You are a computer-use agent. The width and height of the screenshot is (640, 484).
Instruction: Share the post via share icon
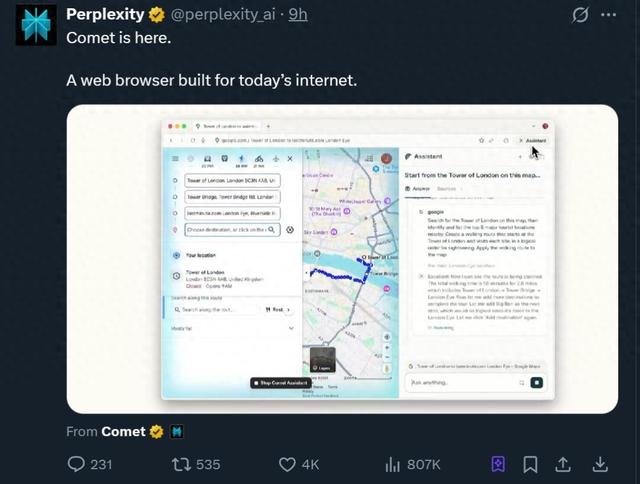[564, 464]
